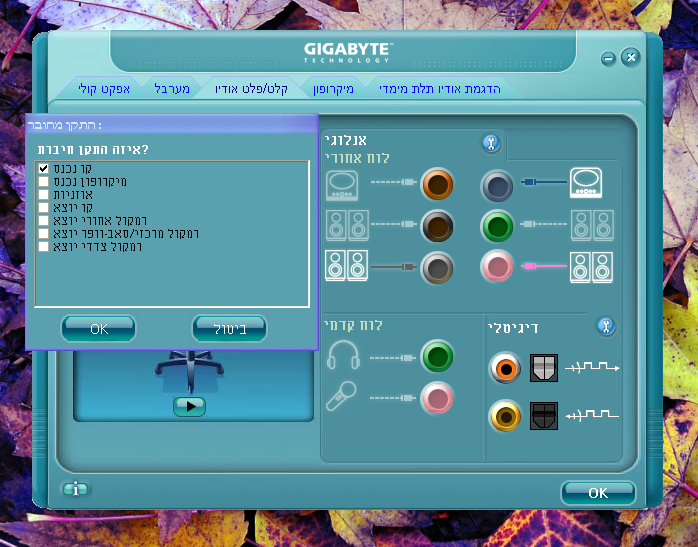
Task: Click the headphones icon on front panel
Action: 343,355
